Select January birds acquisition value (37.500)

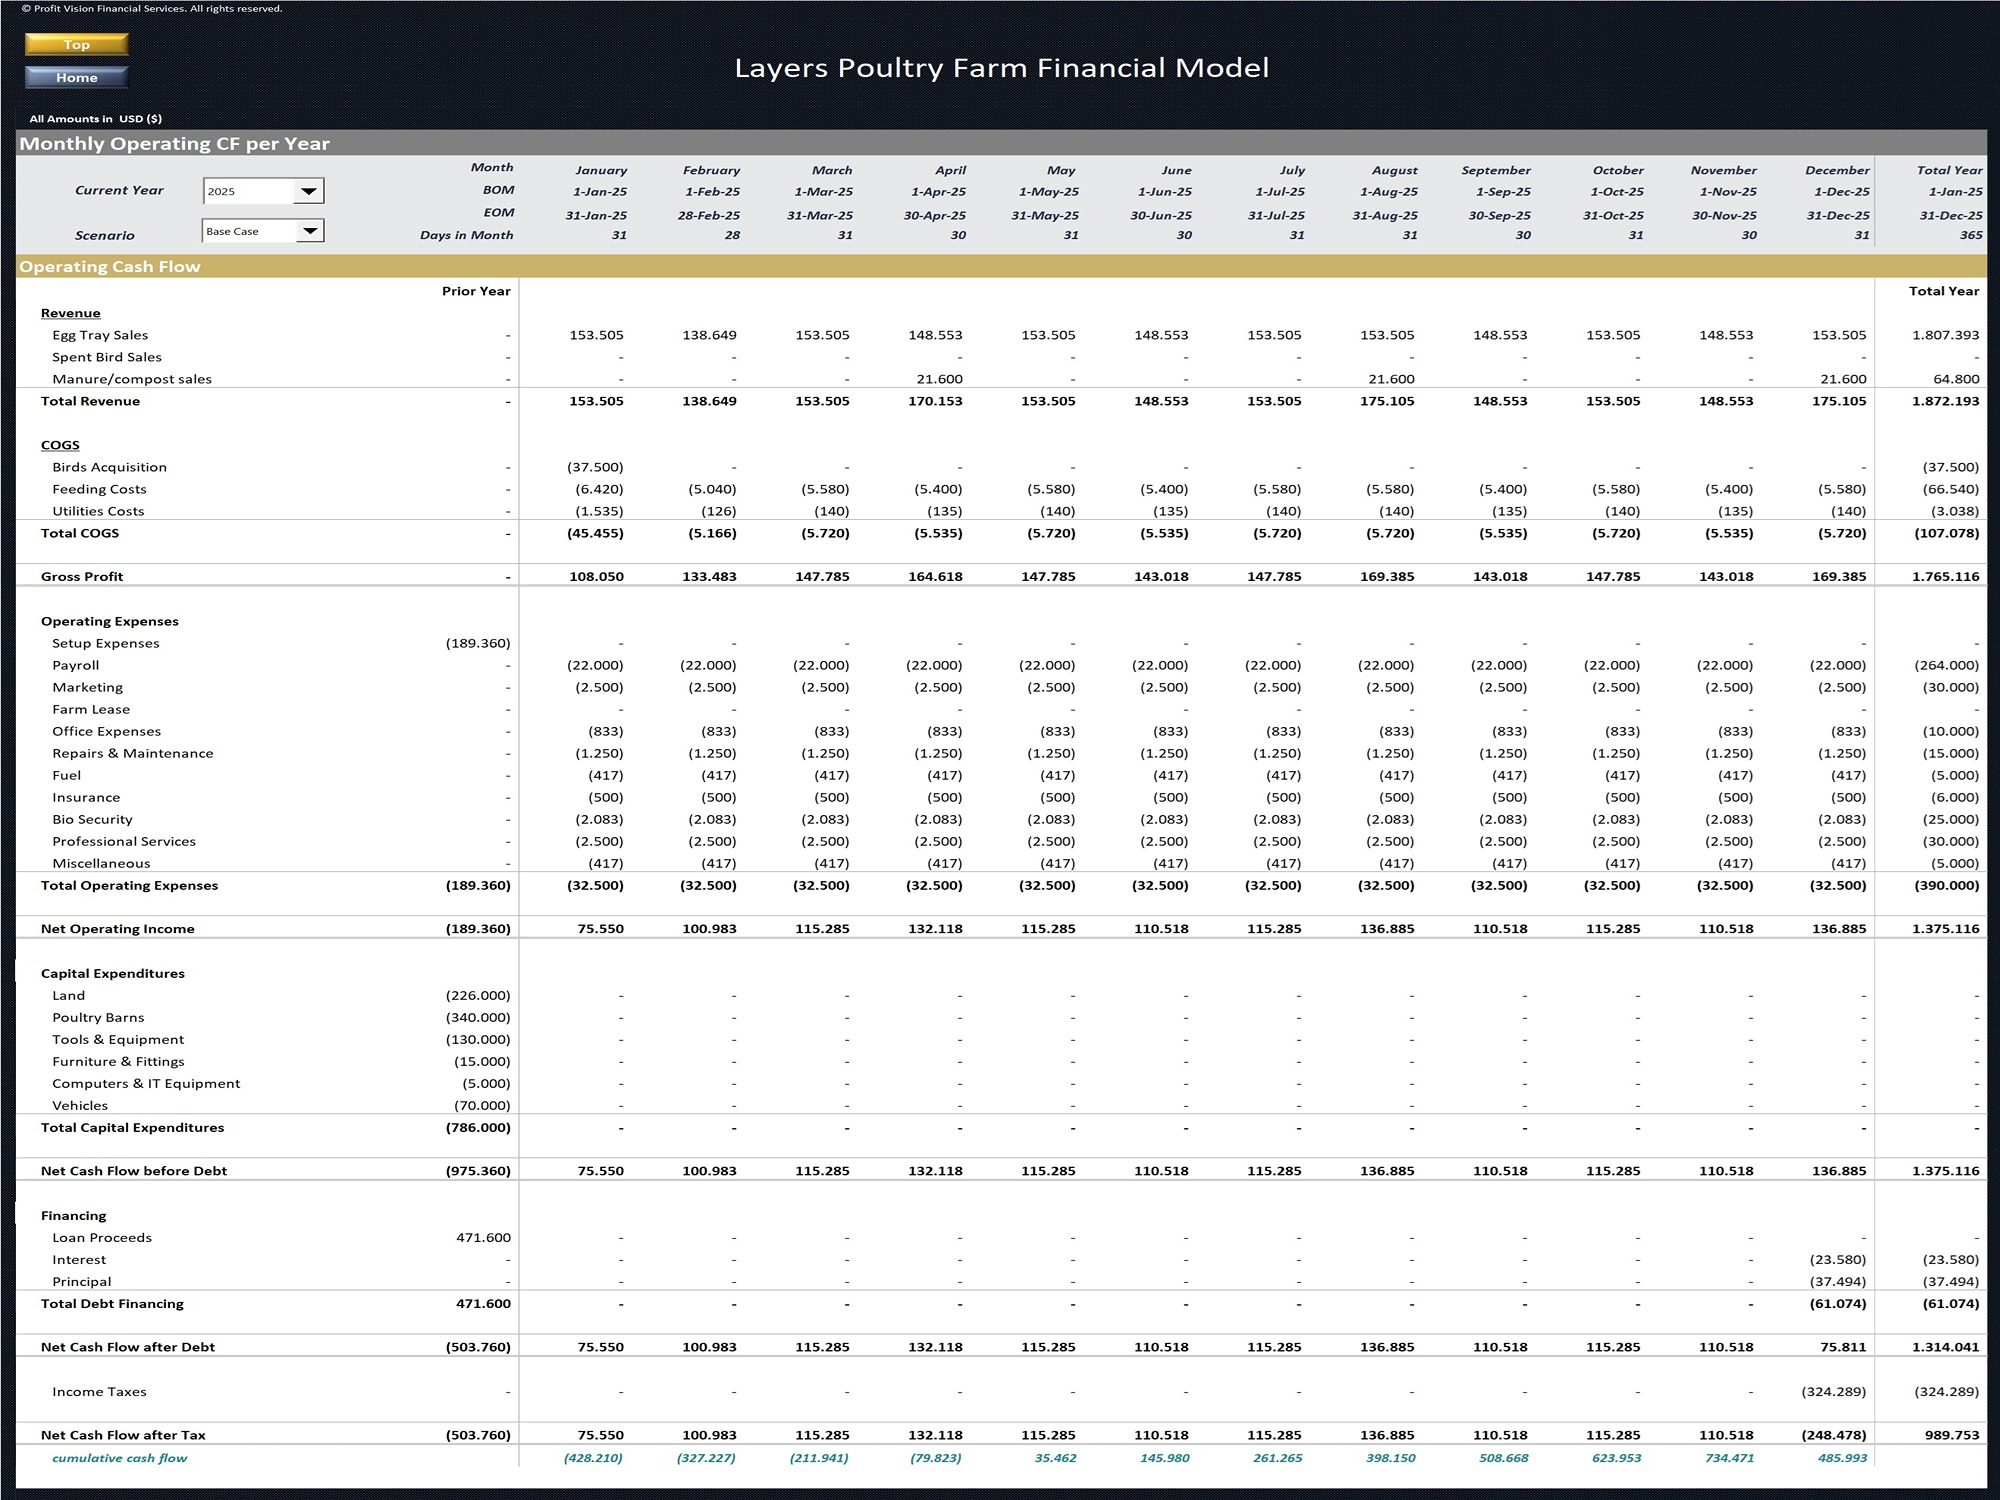point(595,467)
